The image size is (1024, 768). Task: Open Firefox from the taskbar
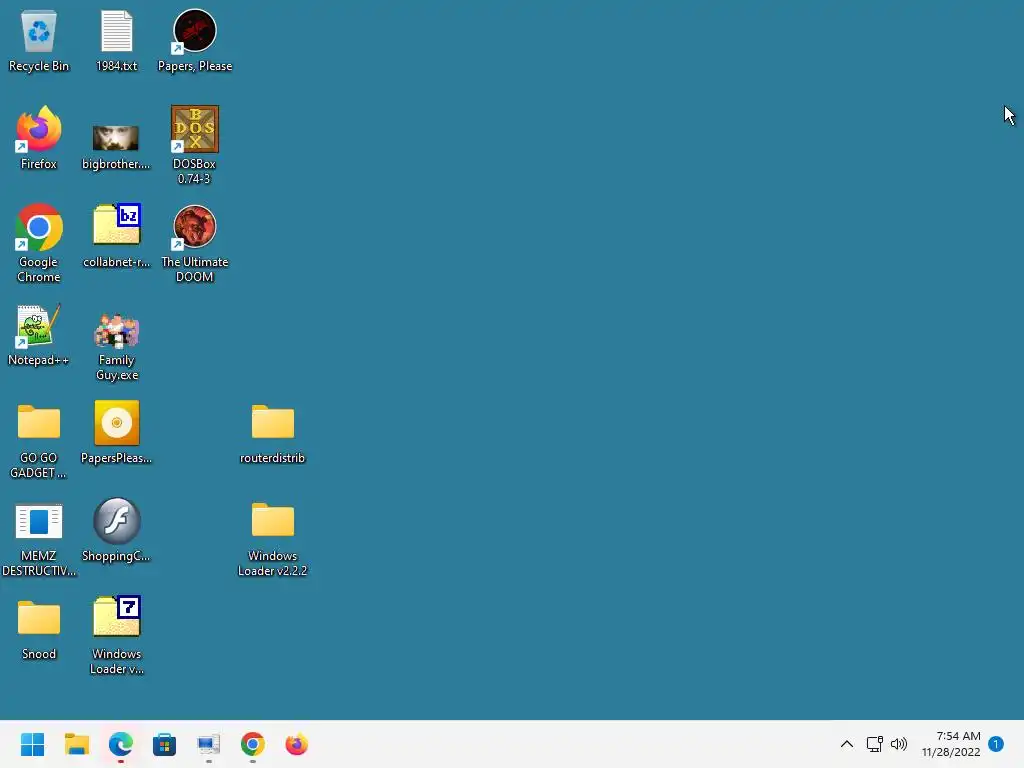pos(296,744)
